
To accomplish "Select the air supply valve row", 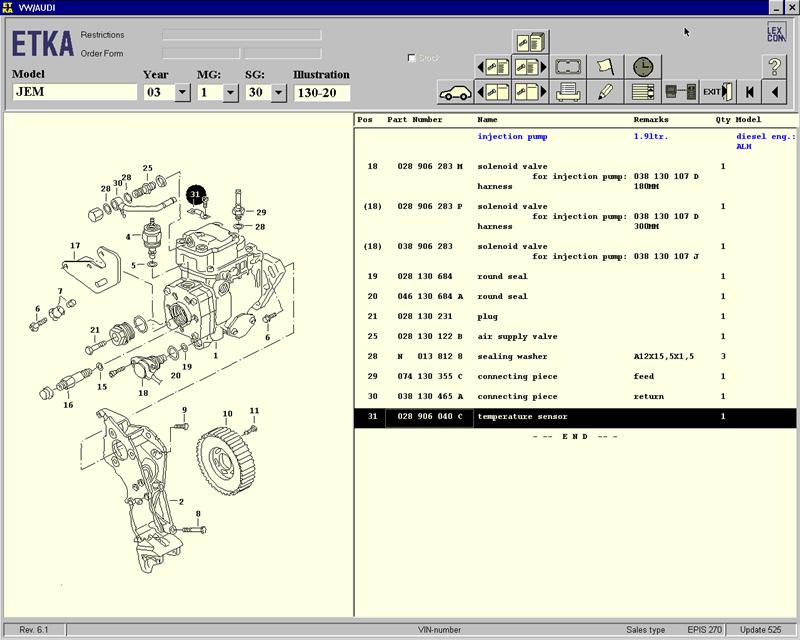I will (574, 336).
